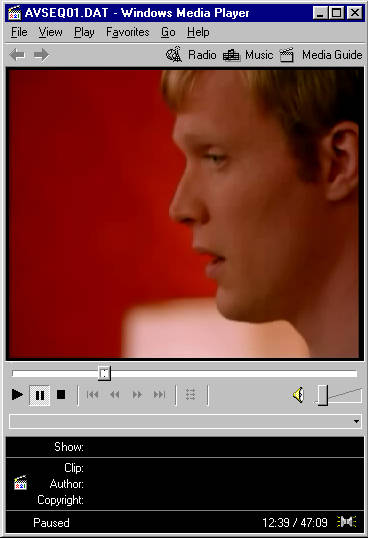Click the Back arrow in the toolbar
Screen dimensions: 368x538
coord(17,55)
